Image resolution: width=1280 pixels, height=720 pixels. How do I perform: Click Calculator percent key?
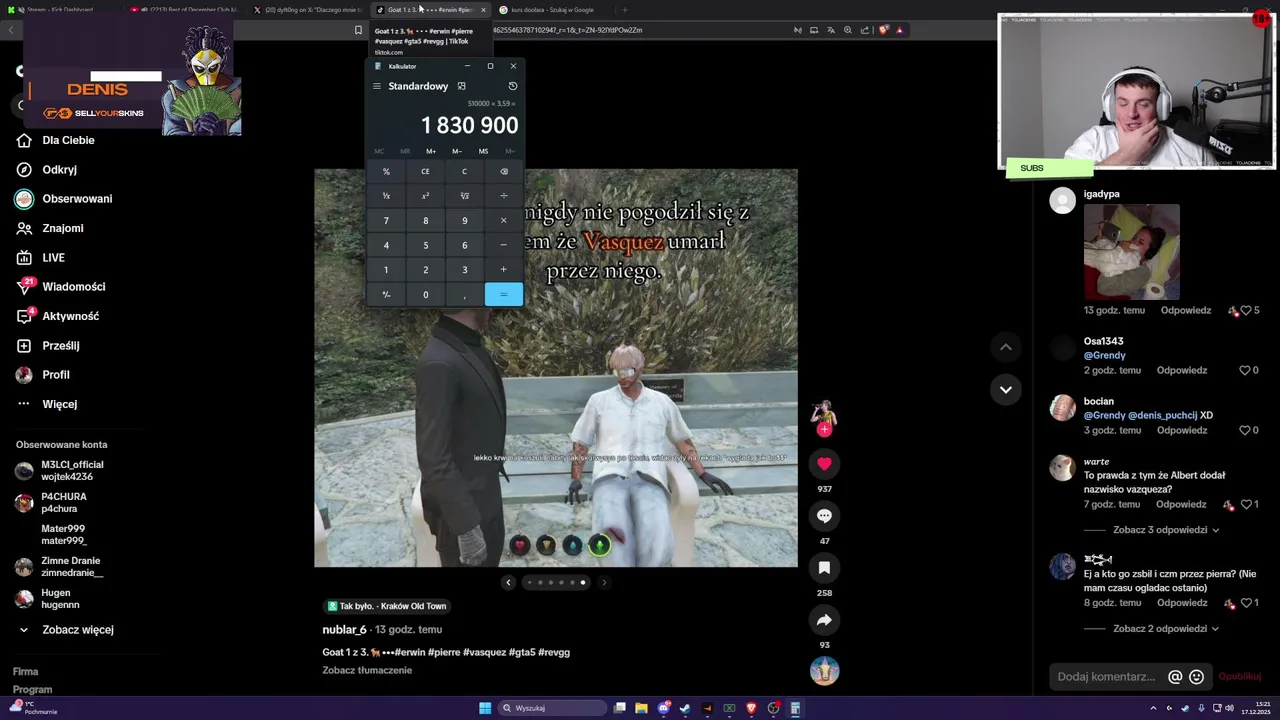click(x=386, y=171)
